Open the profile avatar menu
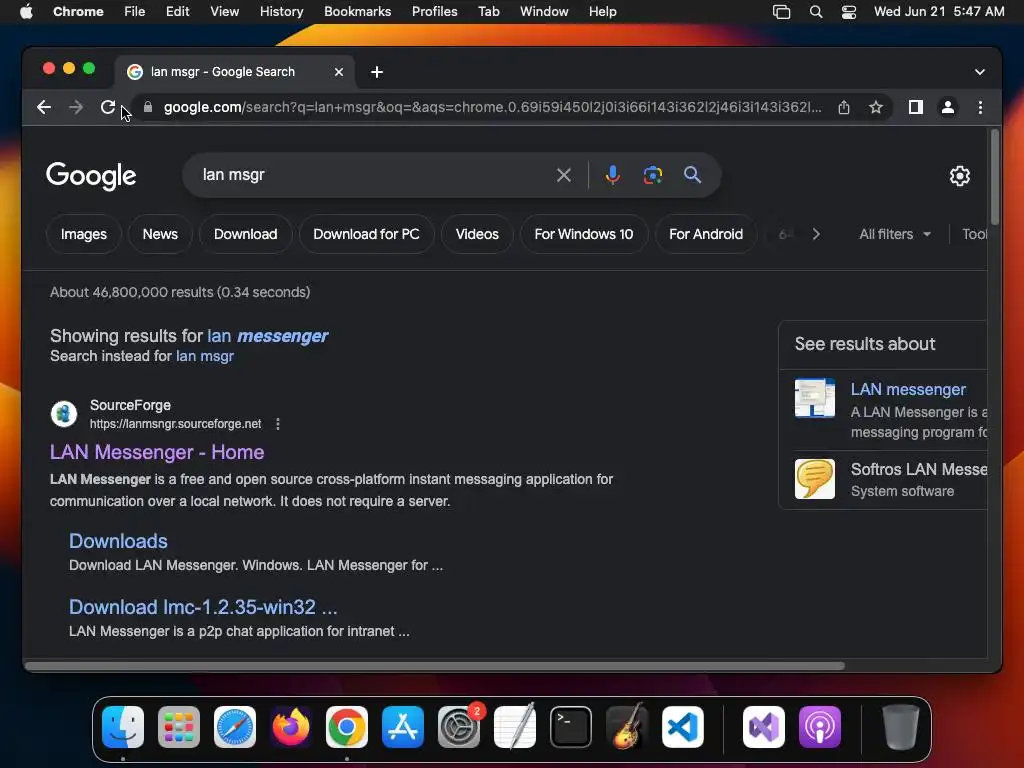1024x768 pixels. click(x=948, y=107)
